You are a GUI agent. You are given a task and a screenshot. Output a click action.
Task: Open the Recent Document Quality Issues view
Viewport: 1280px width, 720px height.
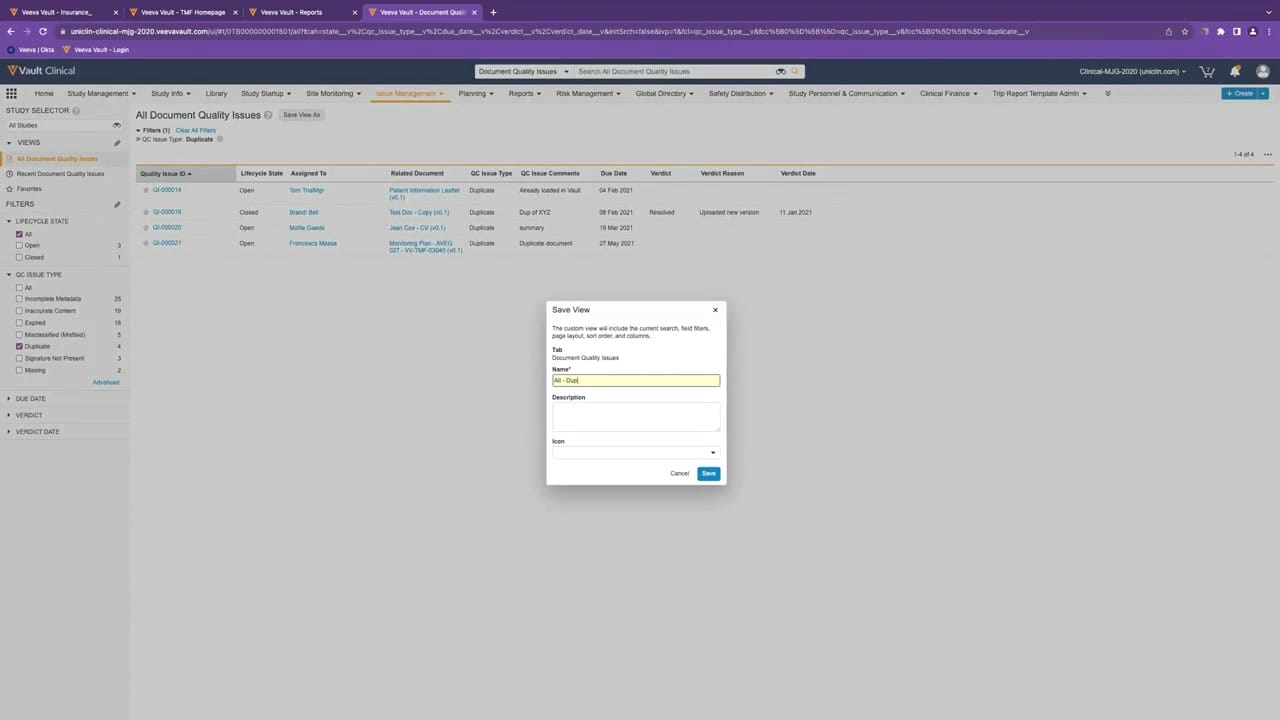[x=60, y=174]
